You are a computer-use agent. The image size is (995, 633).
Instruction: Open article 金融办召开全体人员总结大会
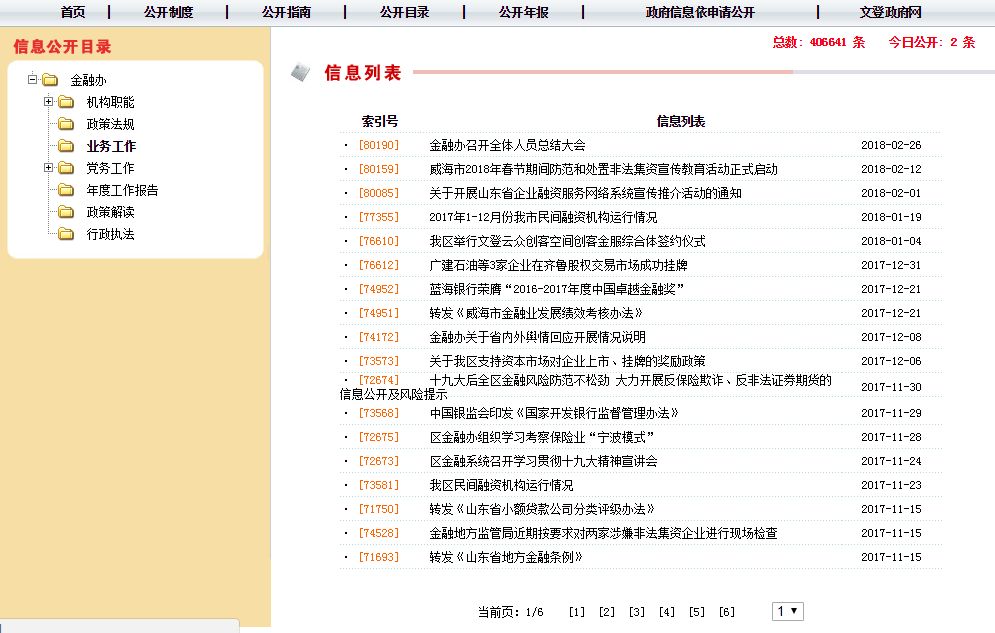pyautogui.click(x=507, y=145)
